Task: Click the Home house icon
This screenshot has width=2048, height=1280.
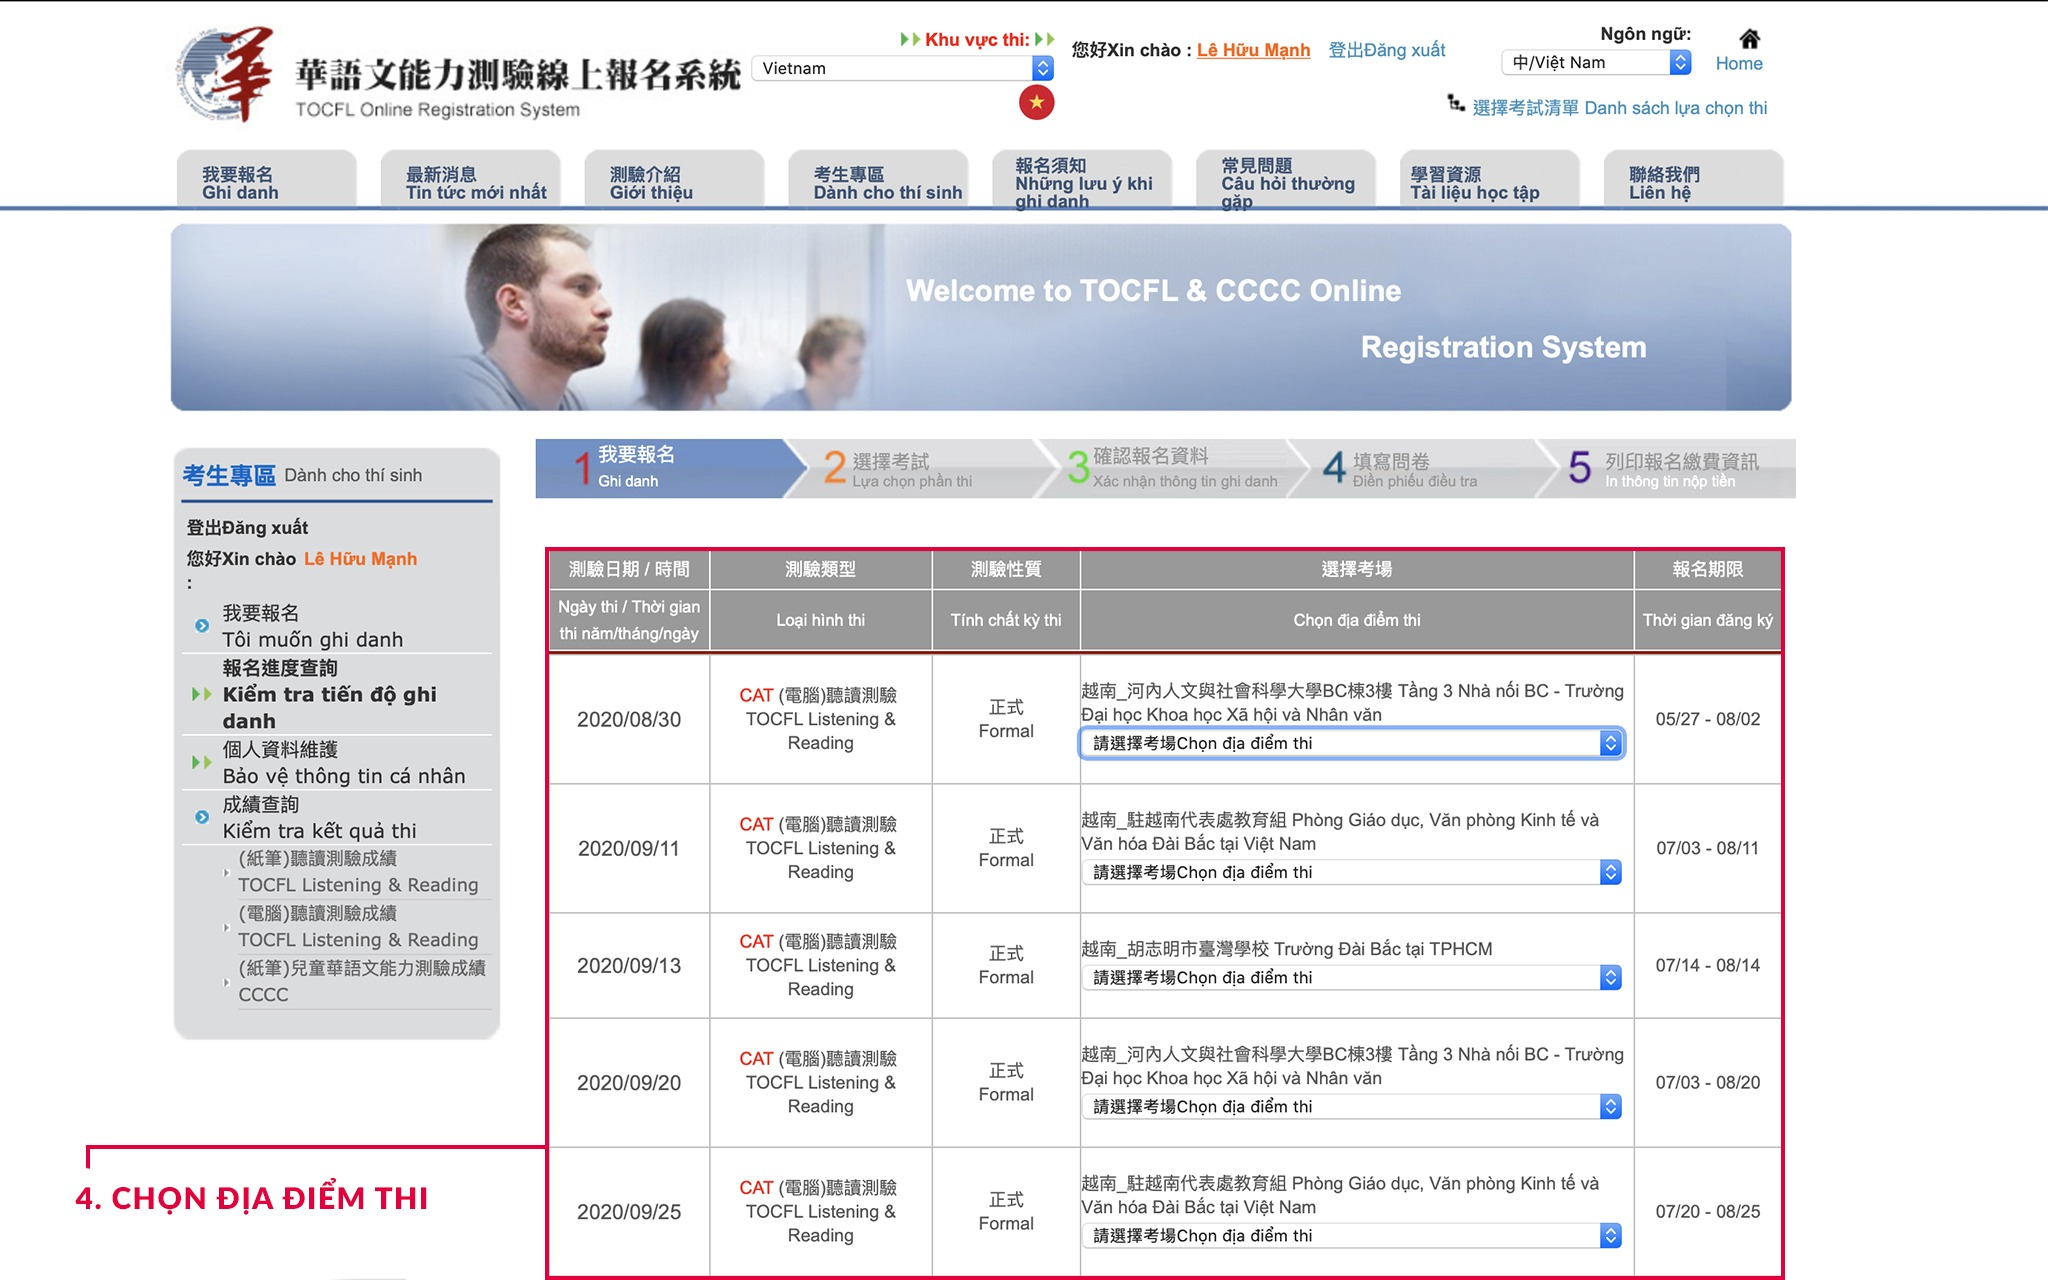Action: [x=1749, y=39]
